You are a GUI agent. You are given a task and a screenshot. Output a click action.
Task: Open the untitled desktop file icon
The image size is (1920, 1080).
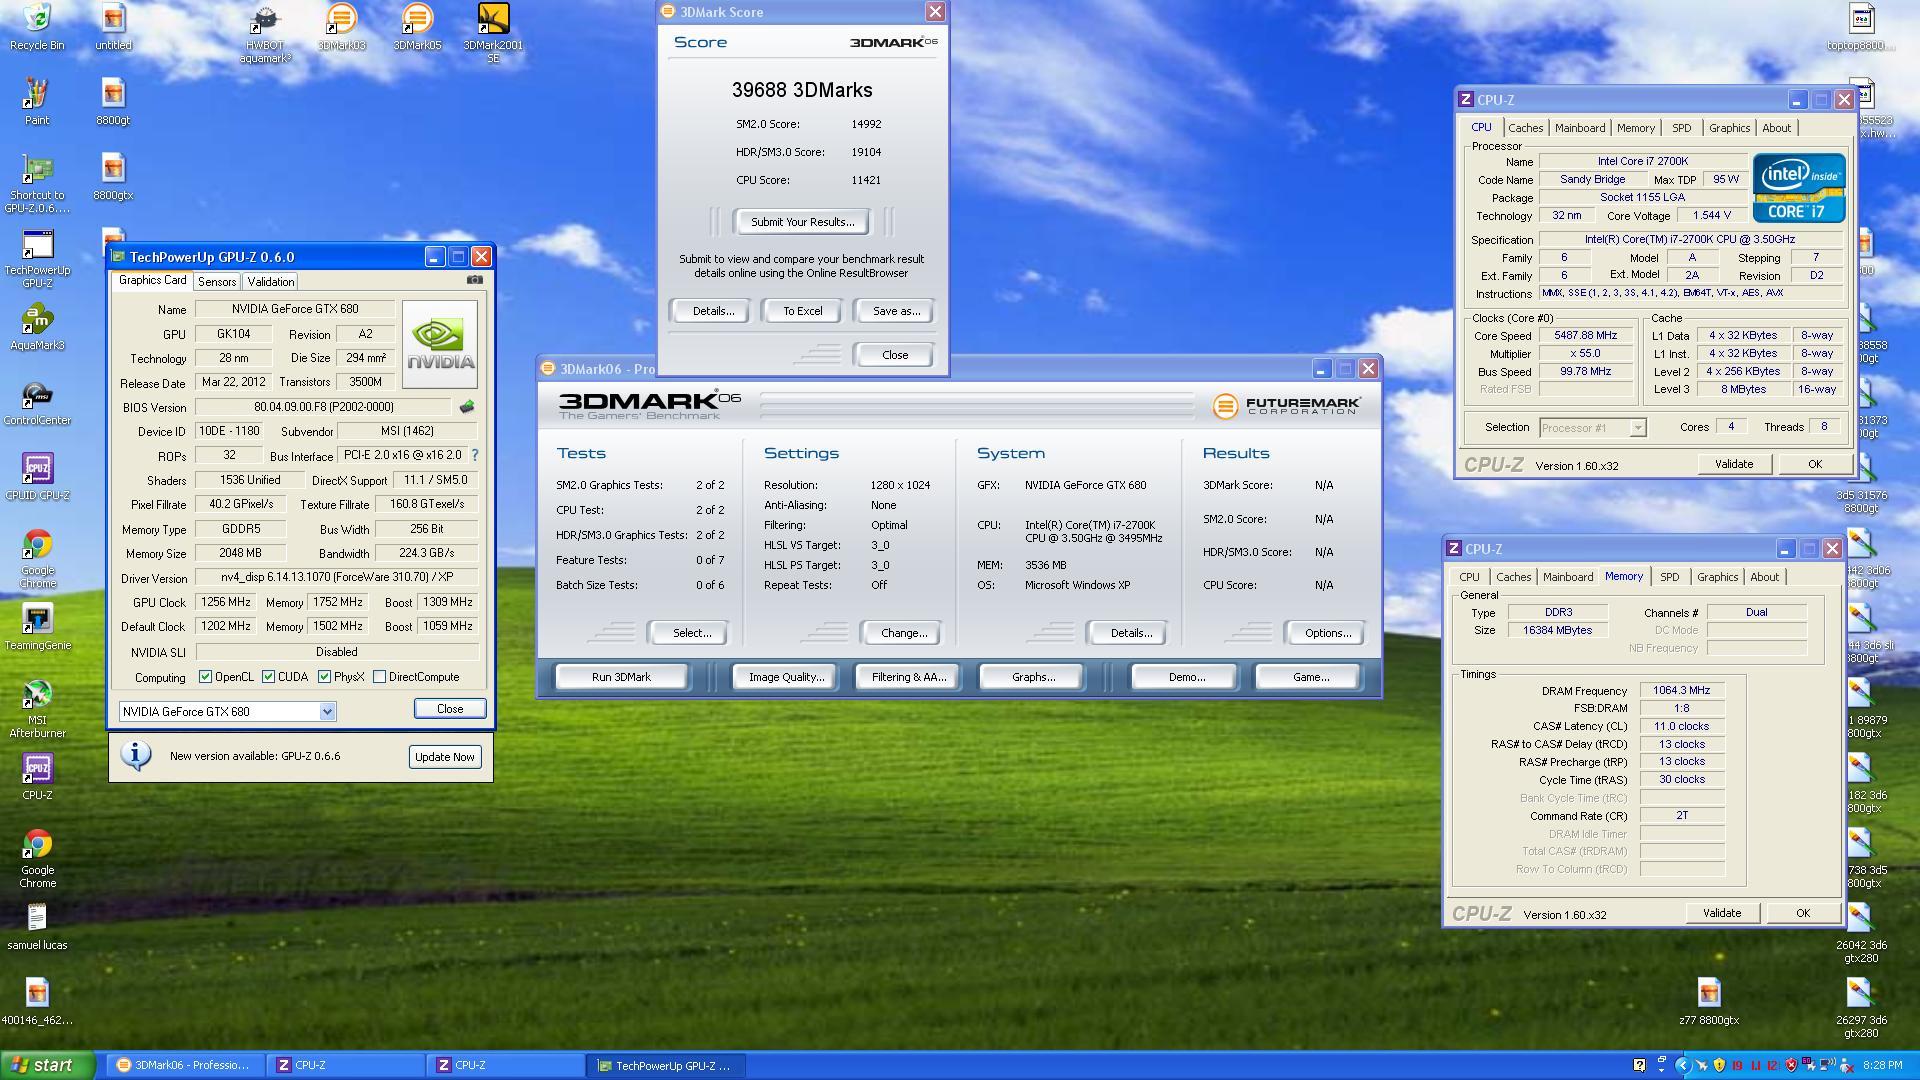113,26
